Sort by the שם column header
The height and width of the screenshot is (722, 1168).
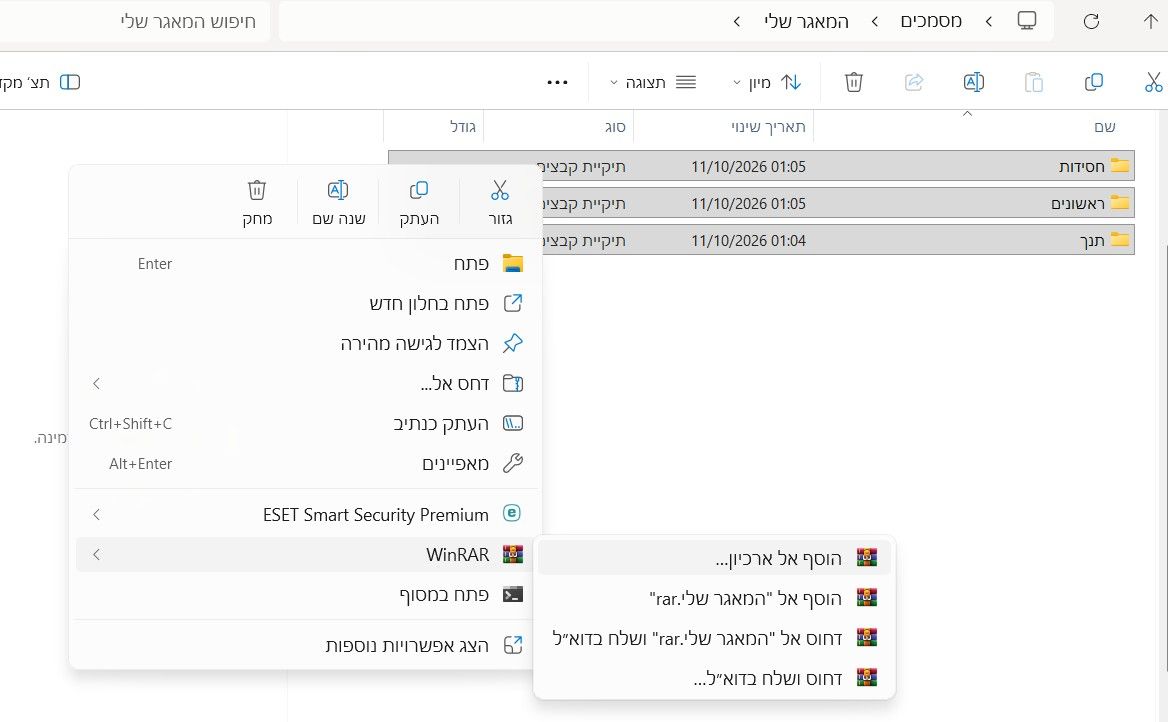[1105, 127]
